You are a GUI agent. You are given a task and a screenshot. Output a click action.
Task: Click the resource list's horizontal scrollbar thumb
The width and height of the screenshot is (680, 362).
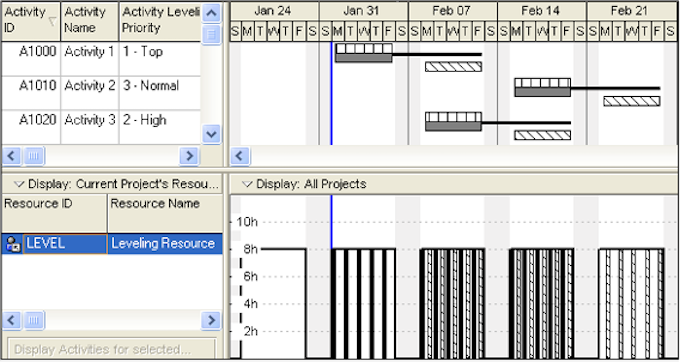coord(34,320)
